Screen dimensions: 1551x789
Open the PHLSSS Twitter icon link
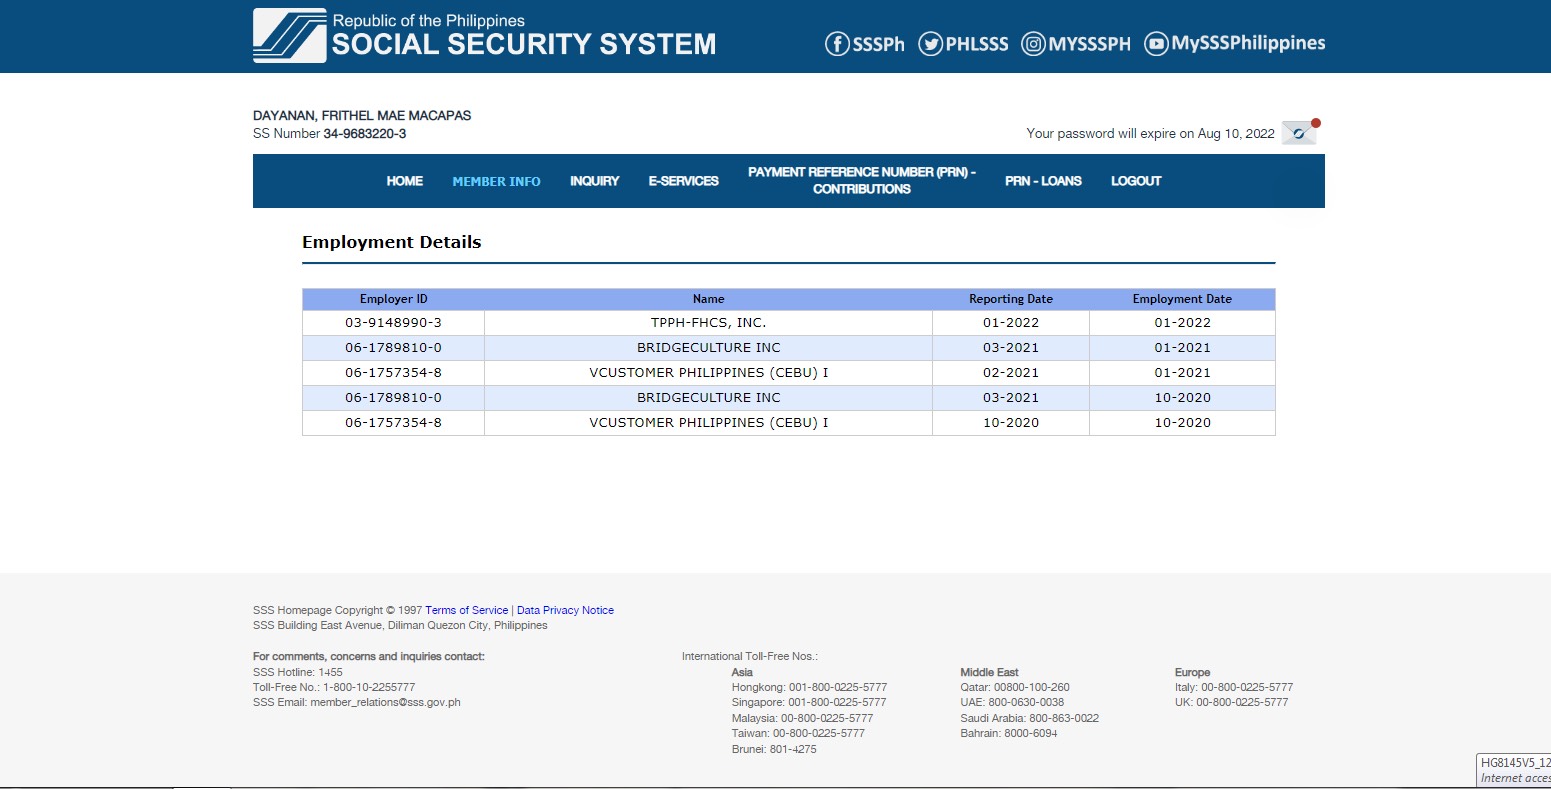931,44
